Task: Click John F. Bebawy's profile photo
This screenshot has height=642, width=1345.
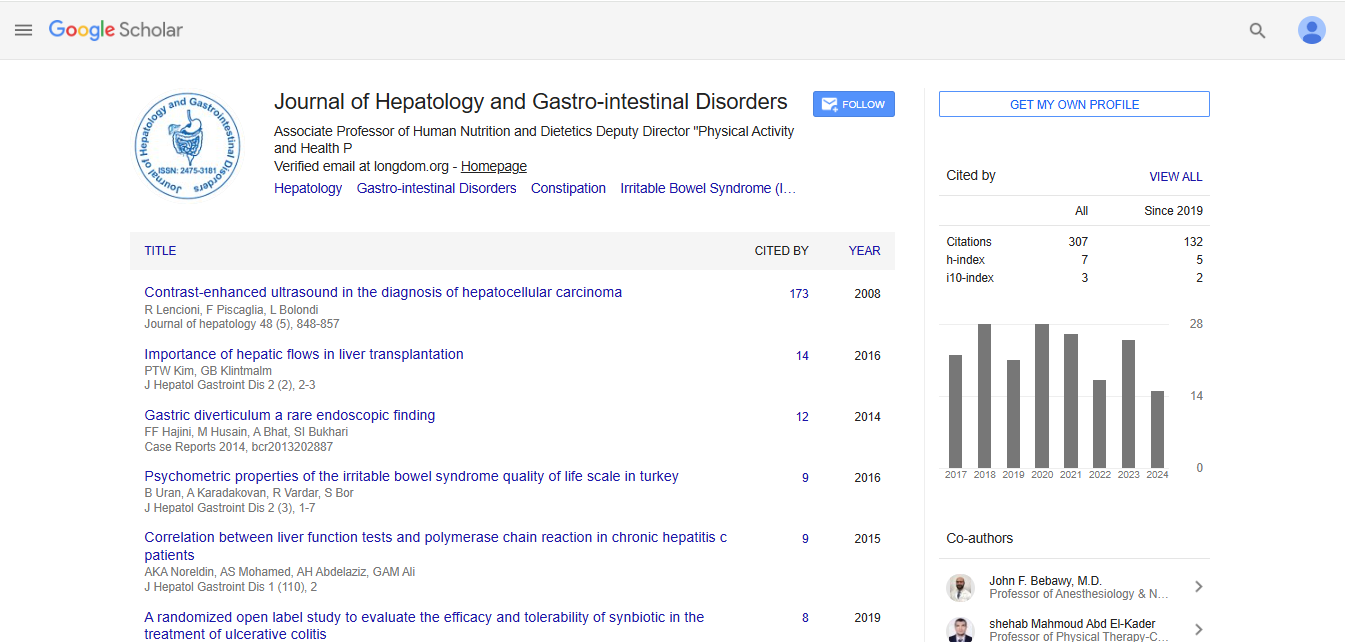Action: pyautogui.click(x=960, y=587)
